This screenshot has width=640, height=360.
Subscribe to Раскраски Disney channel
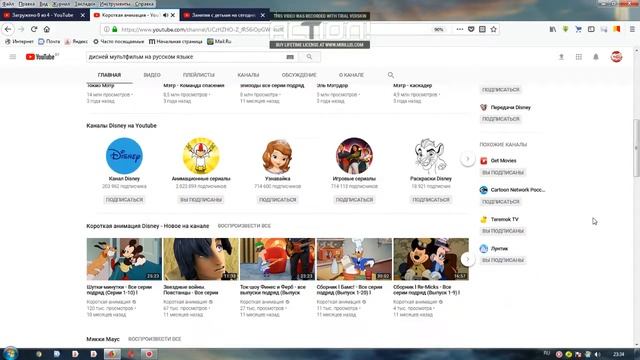click(431, 200)
